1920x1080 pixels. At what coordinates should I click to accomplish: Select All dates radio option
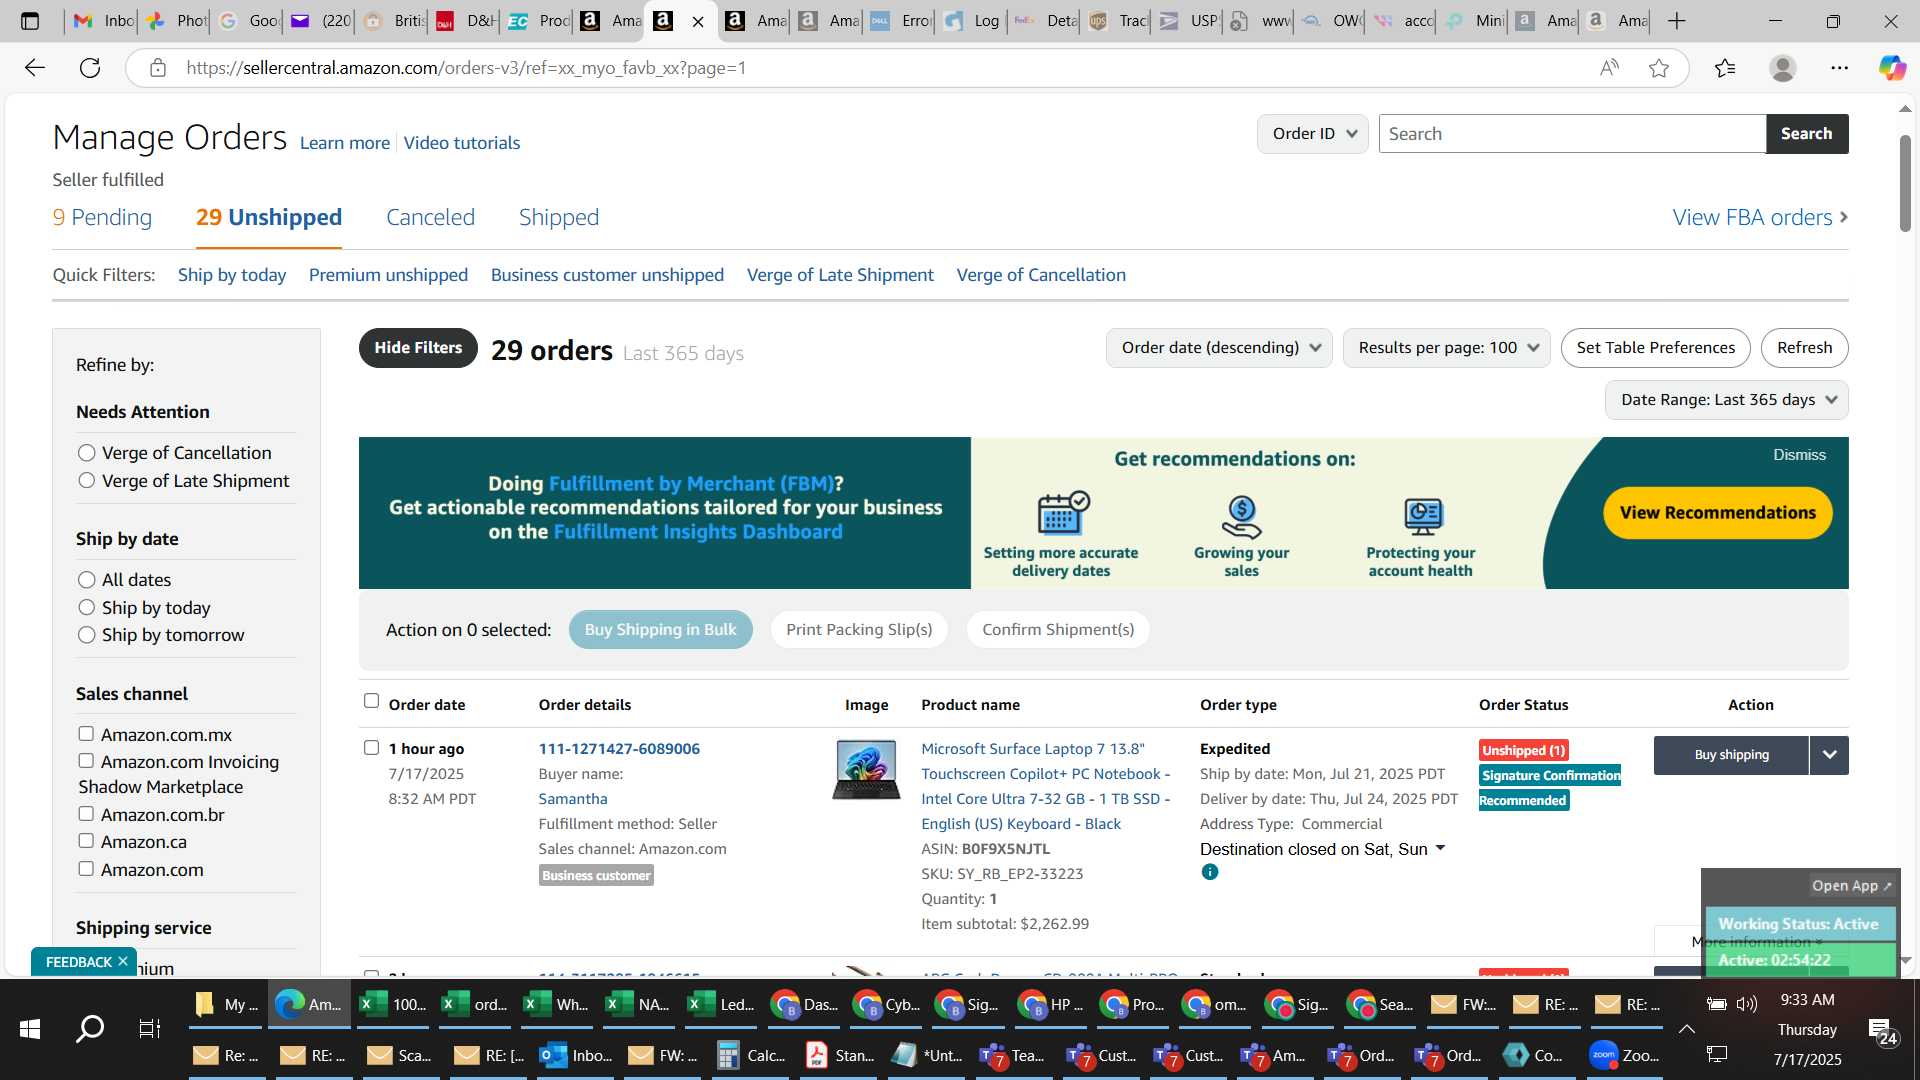tap(87, 580)
